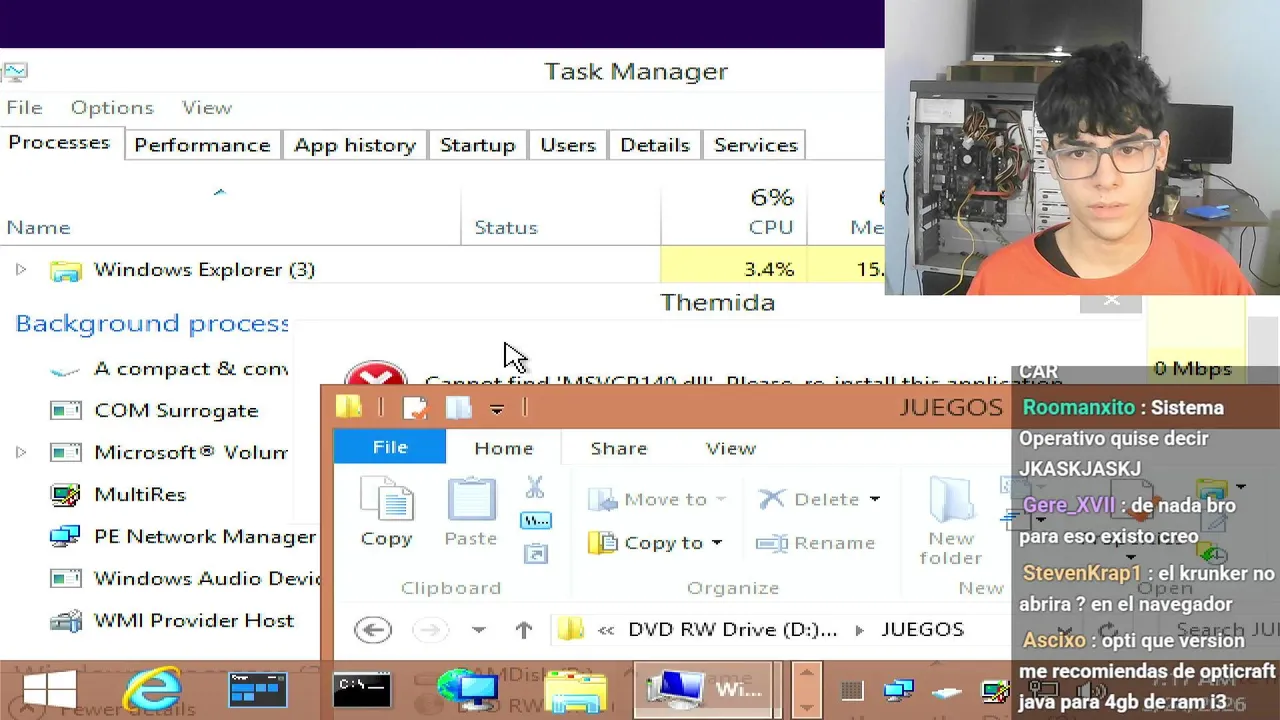Switch to Explorer Home tab
Screen dimensions: 1280x720
point(504,448)
